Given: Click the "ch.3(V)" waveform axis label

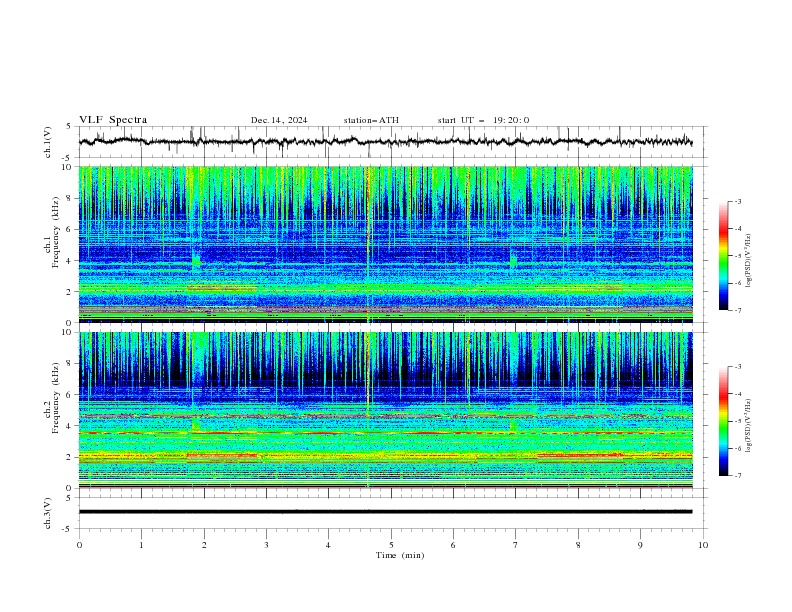Looking at the screenshot, I should (48, 513).
